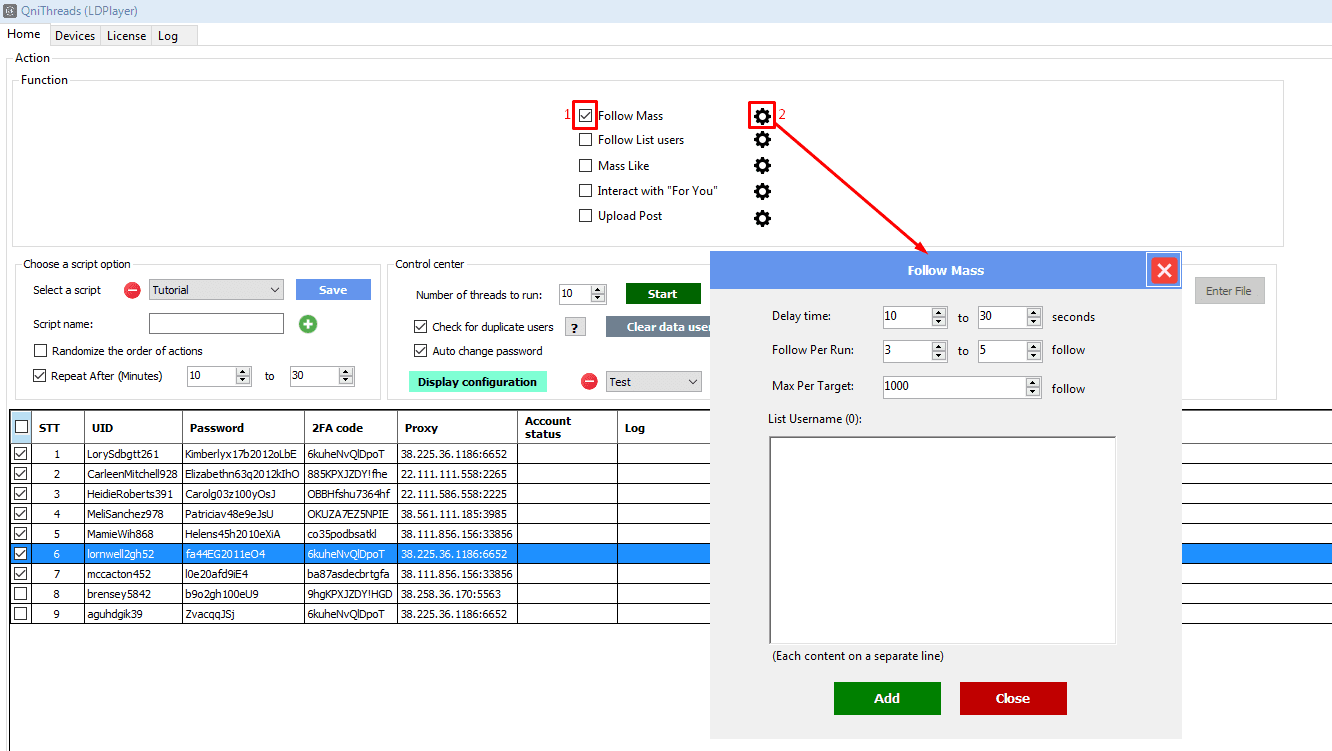Remove Test configuration with red minus icon
Viewport: 1332px width, 751px height.
pyautogui.click(x=589, y=382)
